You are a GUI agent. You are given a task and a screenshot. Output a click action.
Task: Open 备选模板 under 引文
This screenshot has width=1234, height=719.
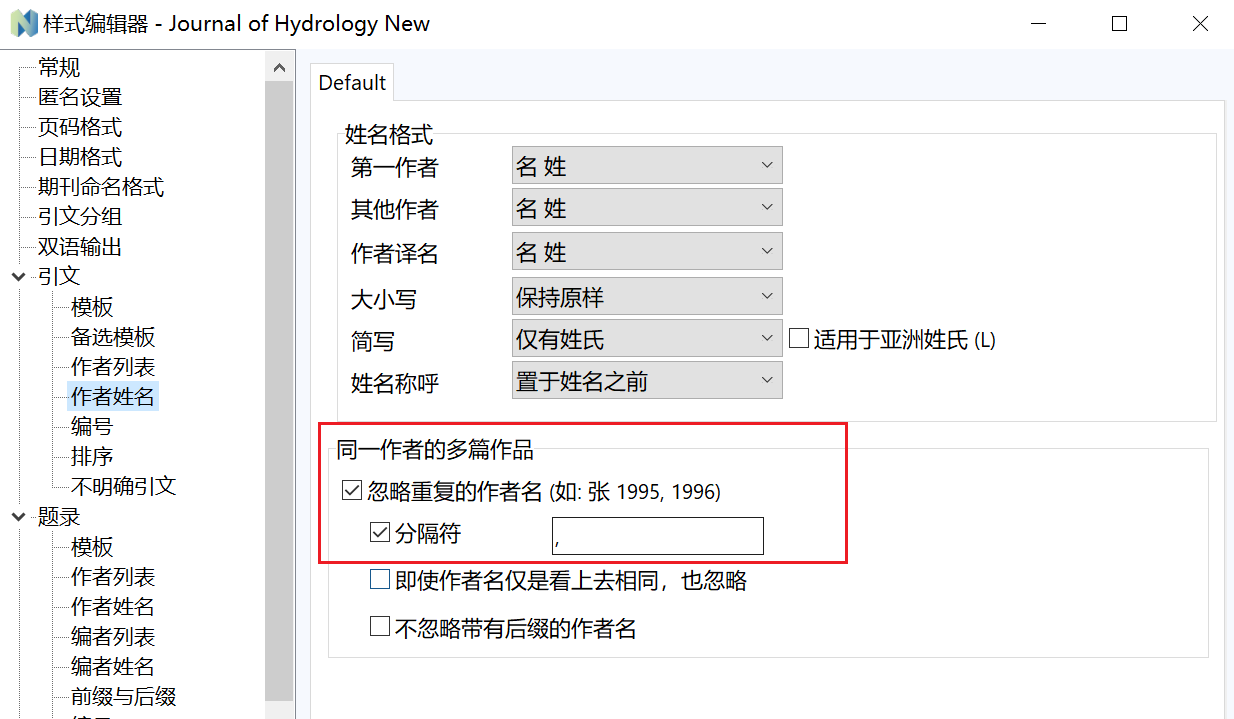point(113,337)
